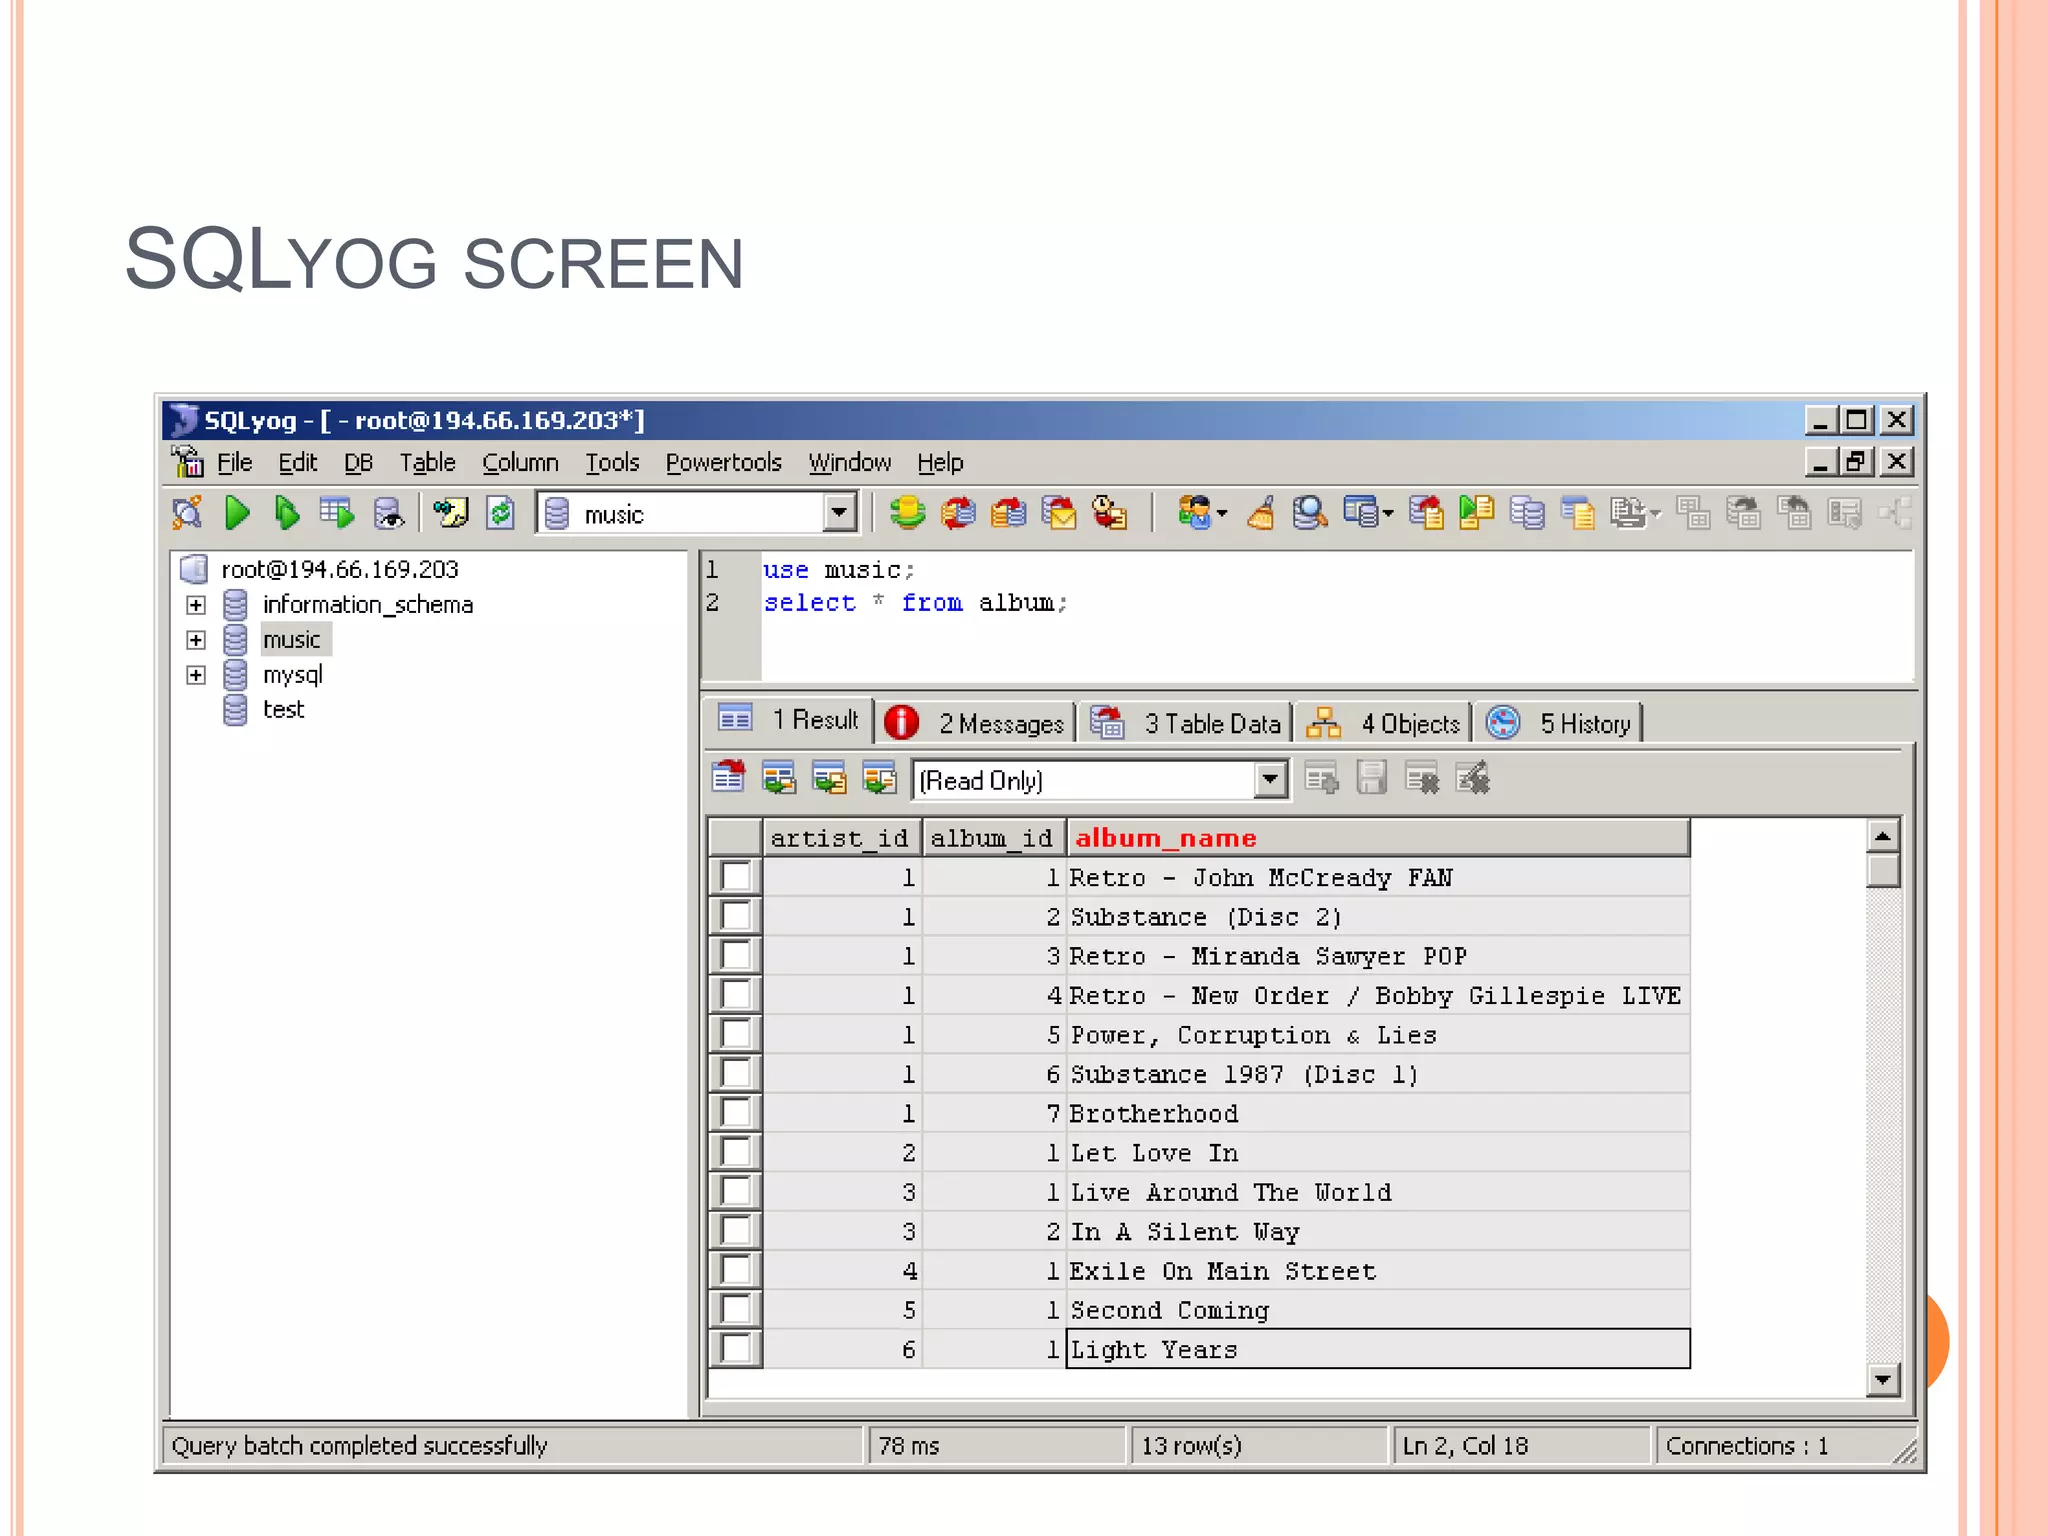The image size is (2048, 1536).
Task: Click the second result toolbar icon left of Read Only
Action: (x=779, y=777)
